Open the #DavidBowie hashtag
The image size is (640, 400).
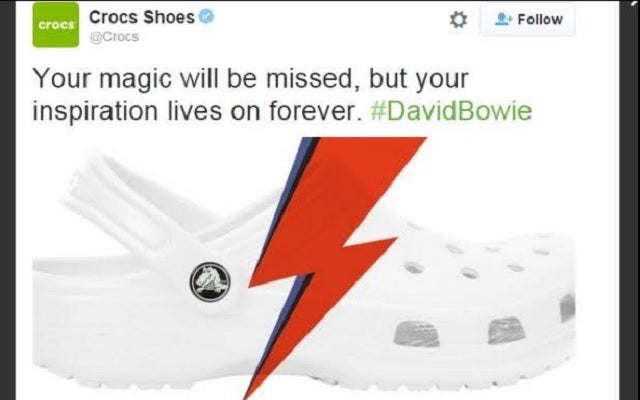[x=451, y=111]
